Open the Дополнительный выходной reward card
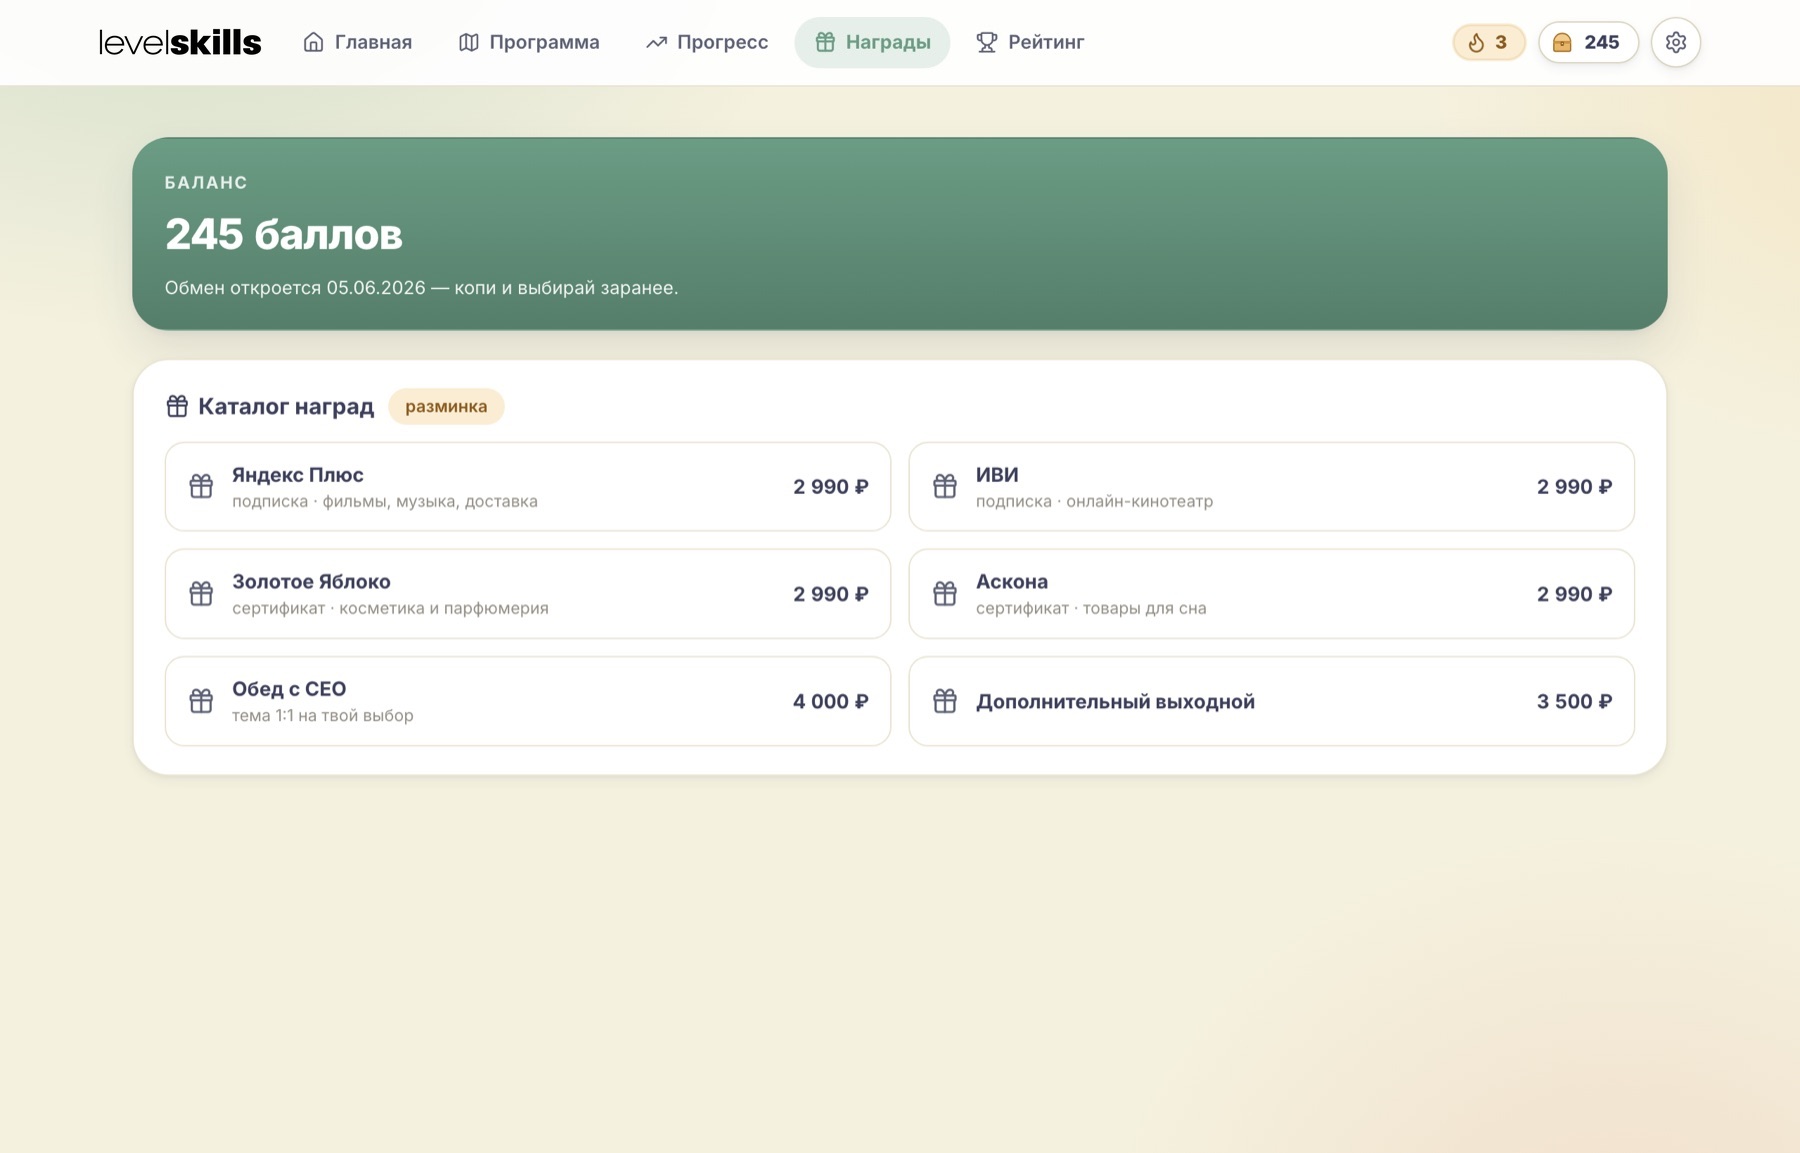1800x1153 pixels. [x=1271, y=701]
